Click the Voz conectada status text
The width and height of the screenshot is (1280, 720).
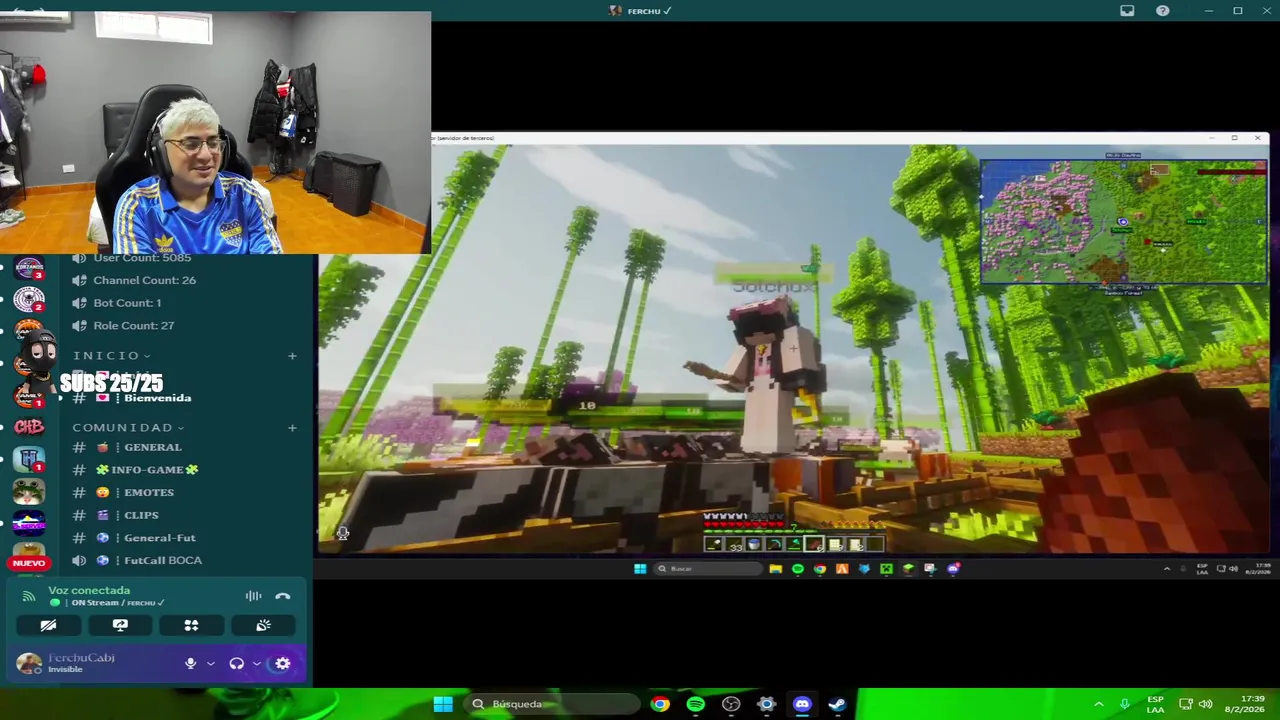pos(89,591)
